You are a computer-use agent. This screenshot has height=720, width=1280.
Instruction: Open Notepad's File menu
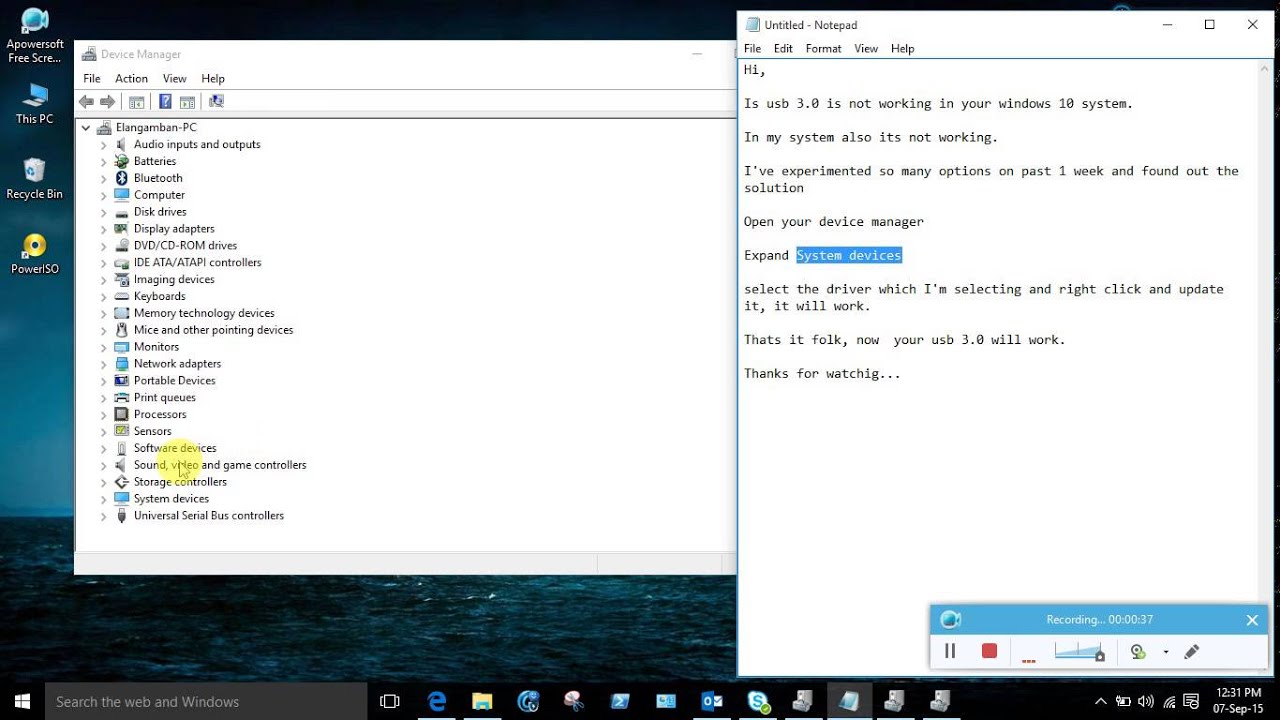752,48
